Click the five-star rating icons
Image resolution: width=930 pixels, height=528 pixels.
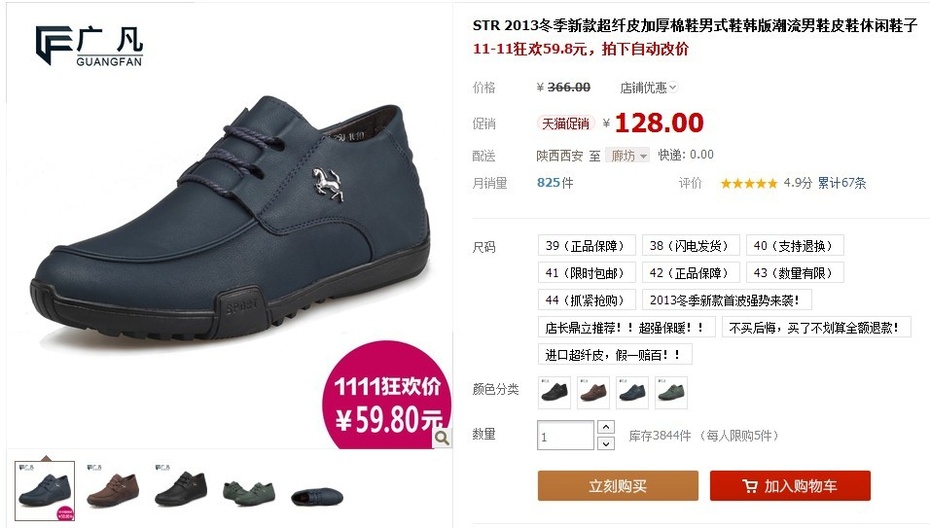tap(749, 183)
